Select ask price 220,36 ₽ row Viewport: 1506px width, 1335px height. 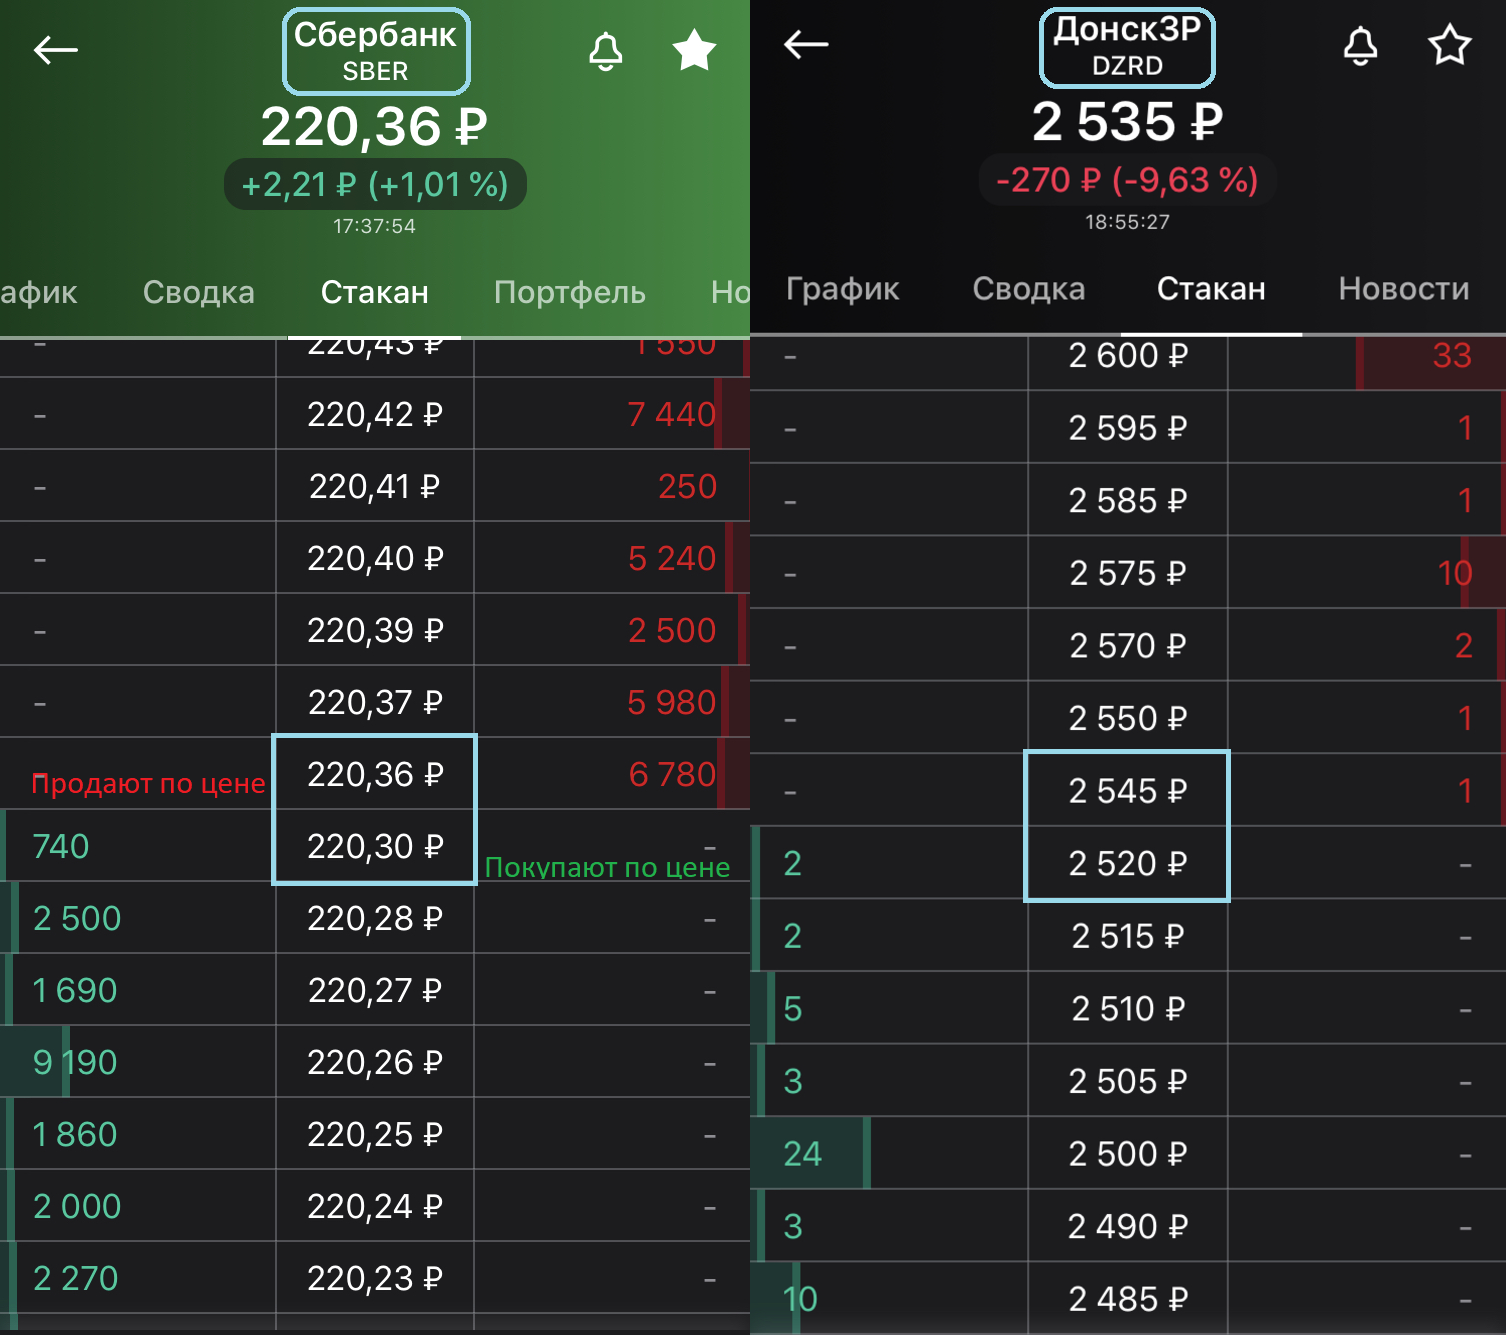click(375, 773)
